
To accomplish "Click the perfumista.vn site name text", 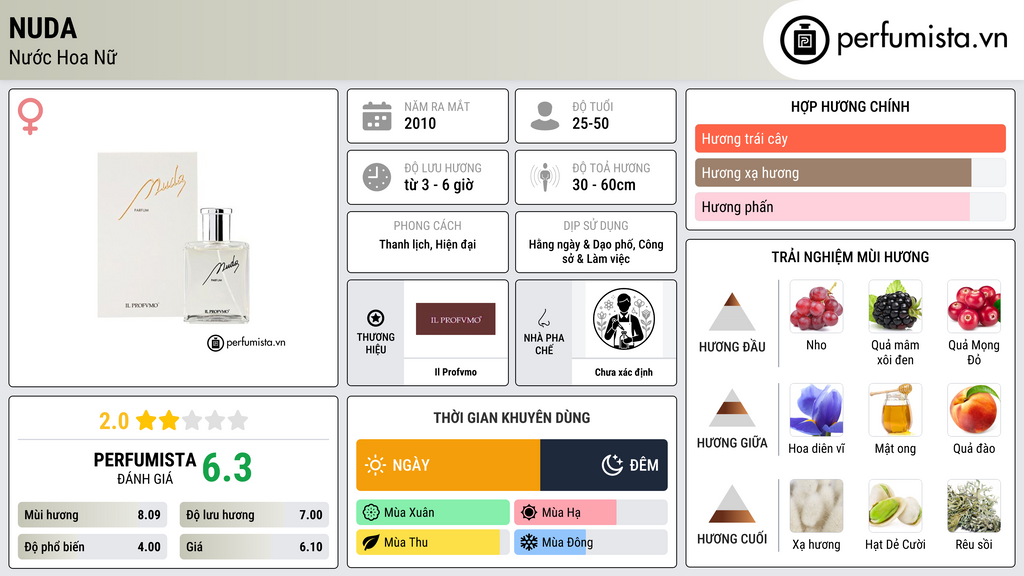I will (x=922, y=38).
